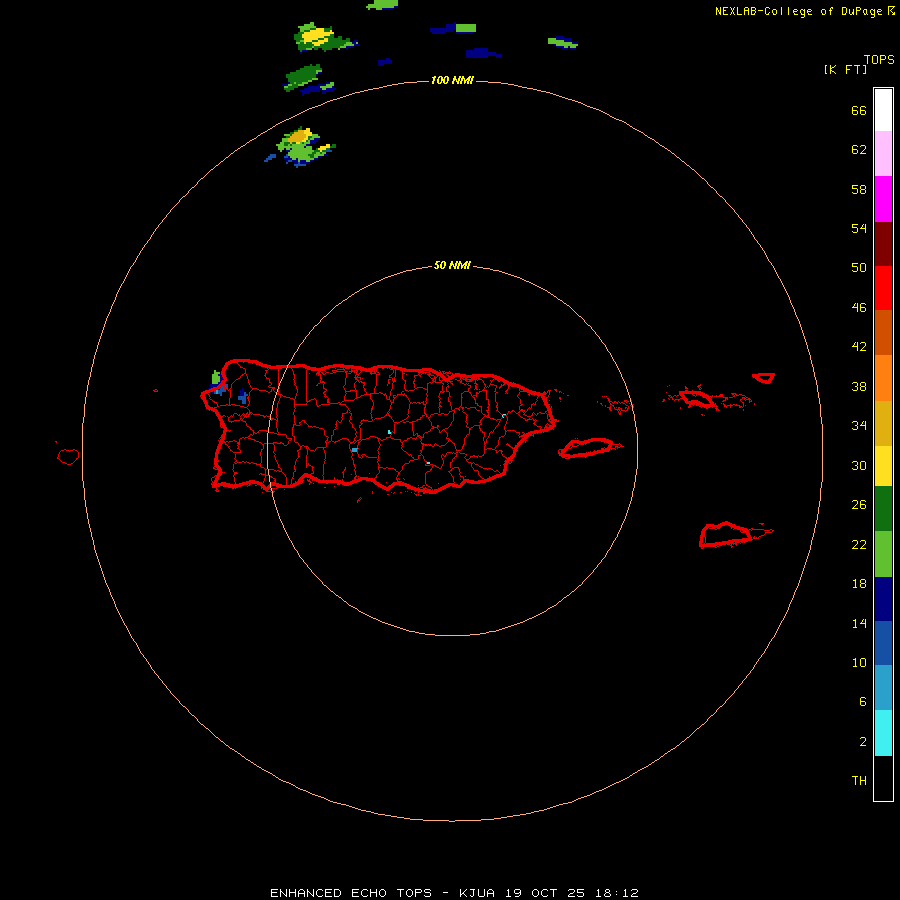Select the "58" legend label
The image size is (900, 900).
click(x=859, y=189)
